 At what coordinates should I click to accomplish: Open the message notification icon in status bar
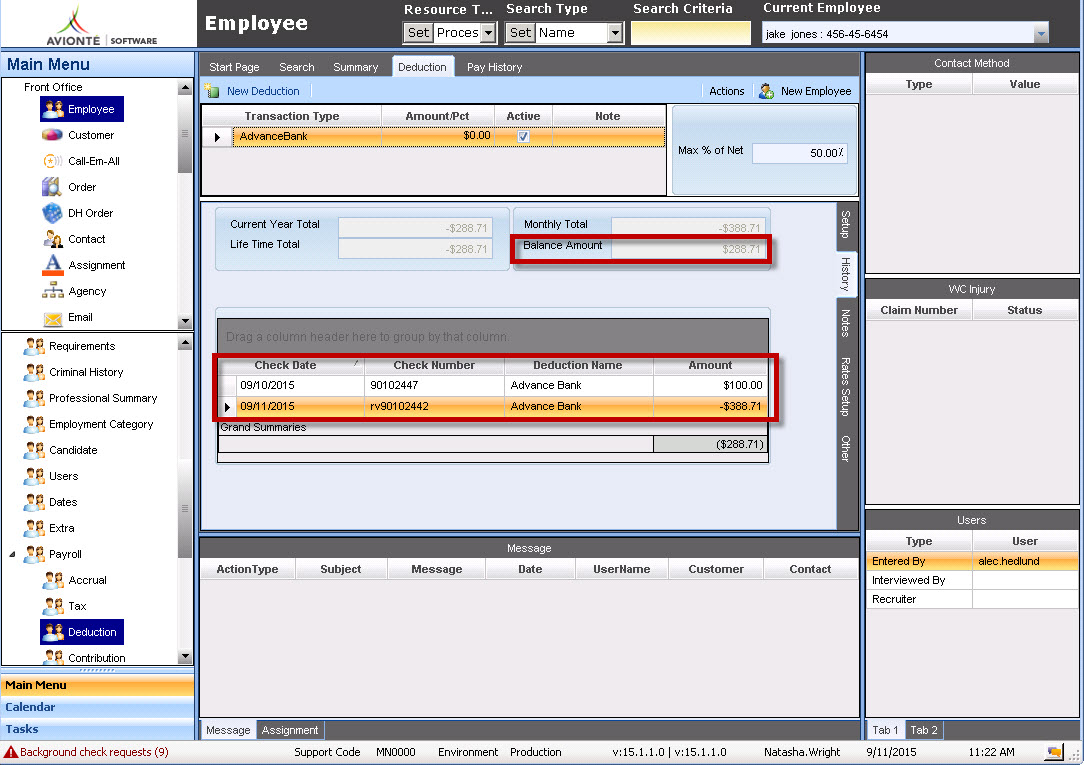1054,752
